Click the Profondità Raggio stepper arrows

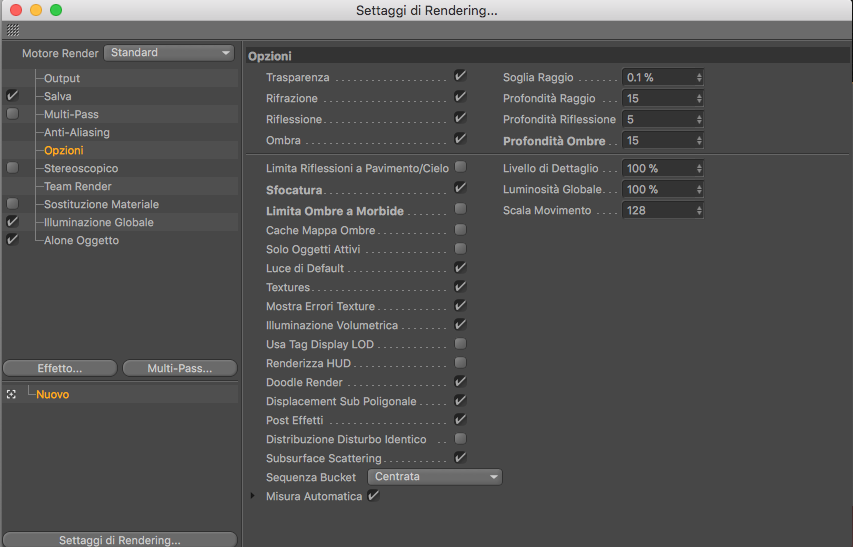pyautogui.click(x=699, y=98)
